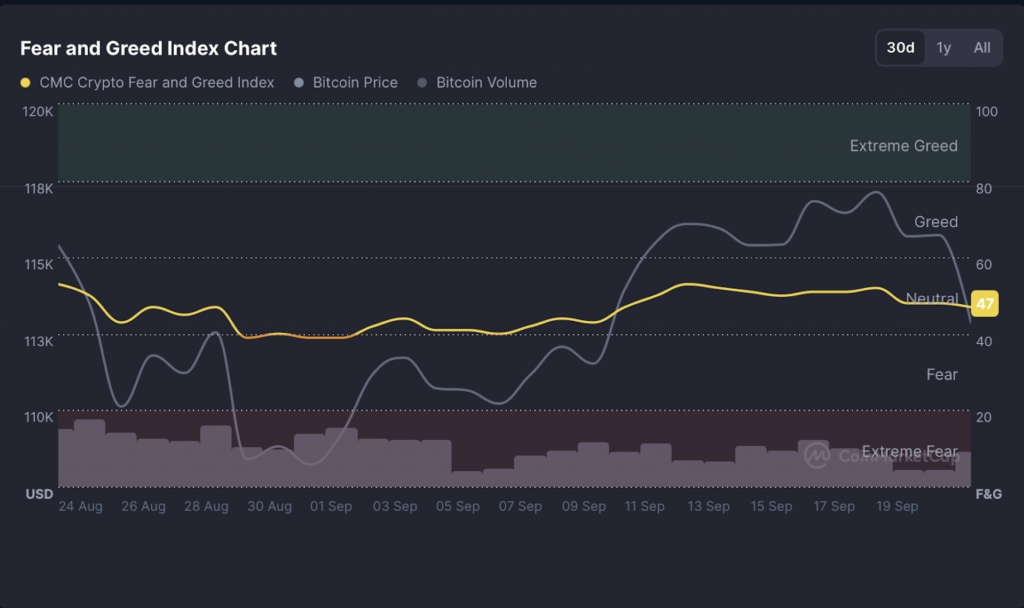This screenshot has width=1024, height=608.
Task: Click the Fear and Greed Index Chart title
Action: tap(149, 48)
